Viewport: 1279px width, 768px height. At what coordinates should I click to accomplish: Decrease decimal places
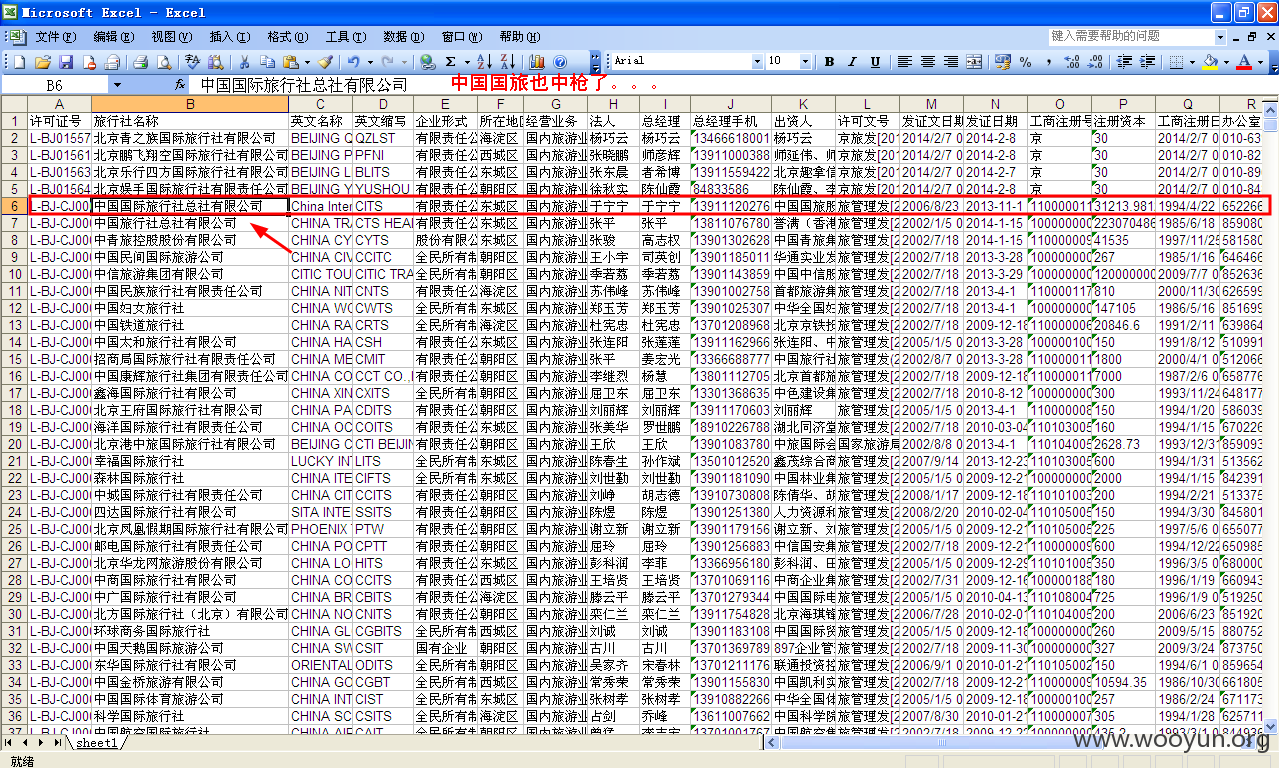(x=1095, y=61)
